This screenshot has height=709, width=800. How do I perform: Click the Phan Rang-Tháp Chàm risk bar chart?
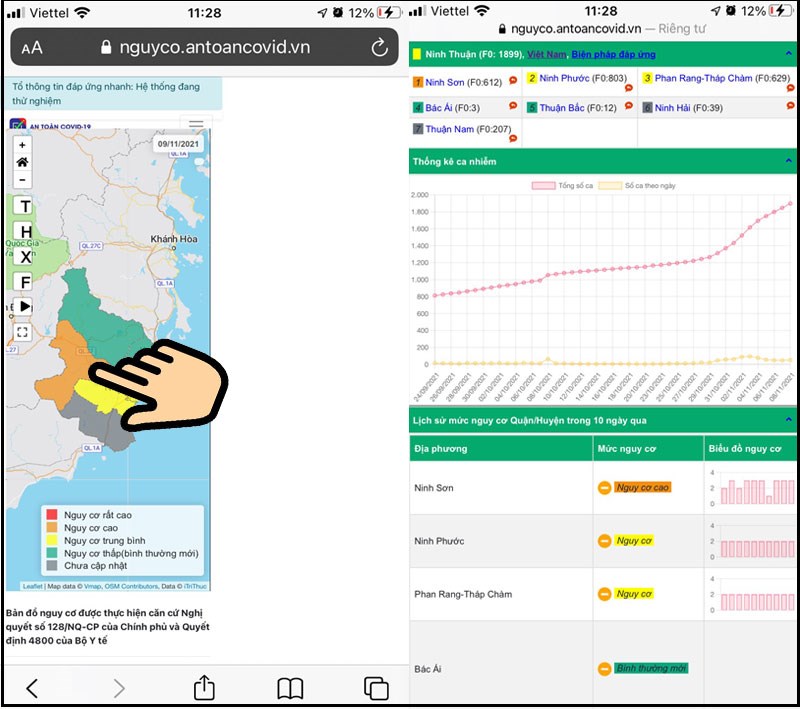click(753, 595)
